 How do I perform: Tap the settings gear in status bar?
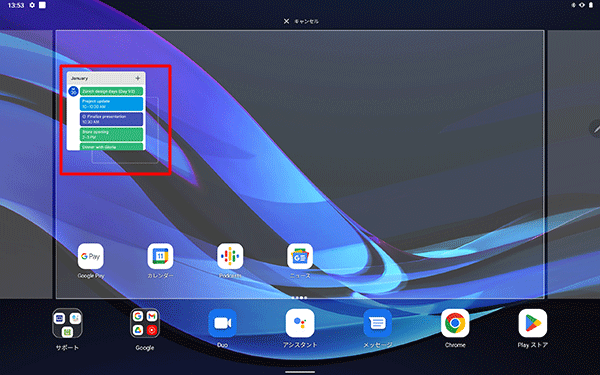(32, 5)
